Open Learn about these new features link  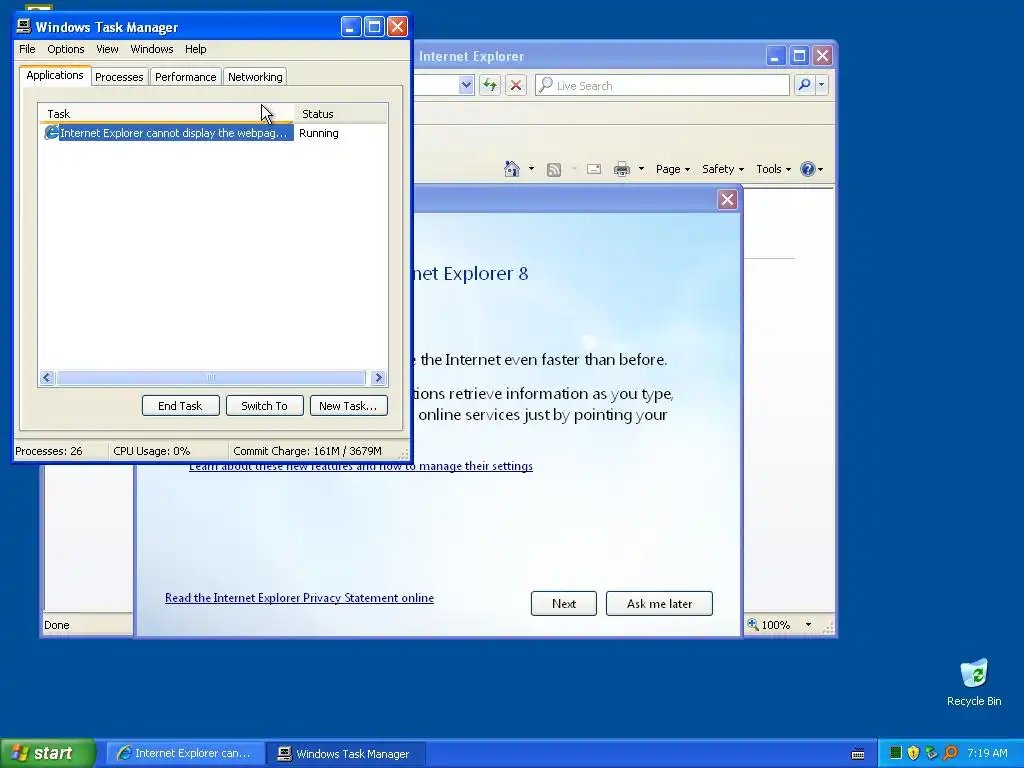[360, 466]
